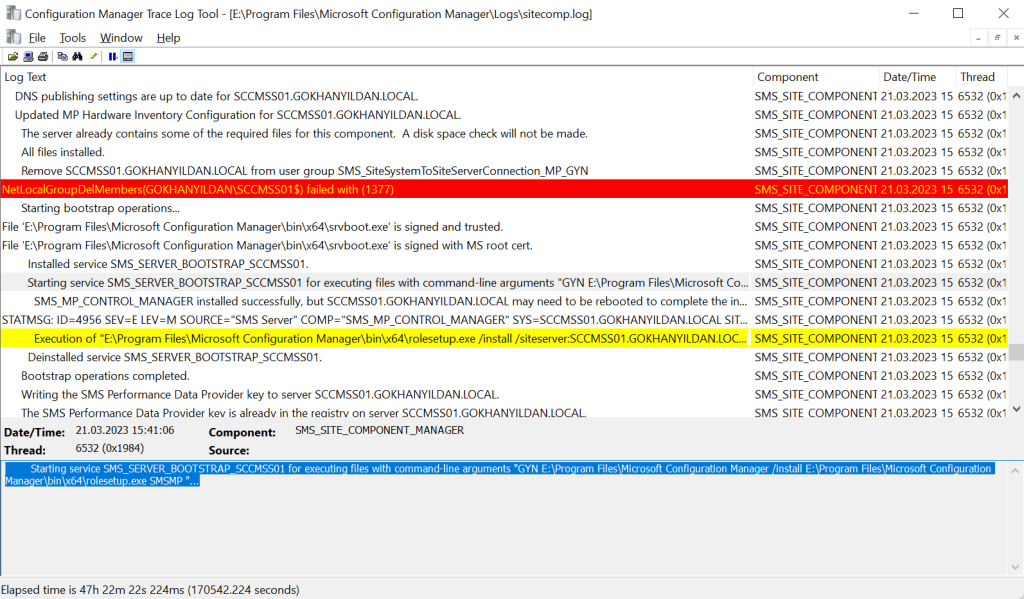Click the highlighted text in the details pane

tap(500, 474)
